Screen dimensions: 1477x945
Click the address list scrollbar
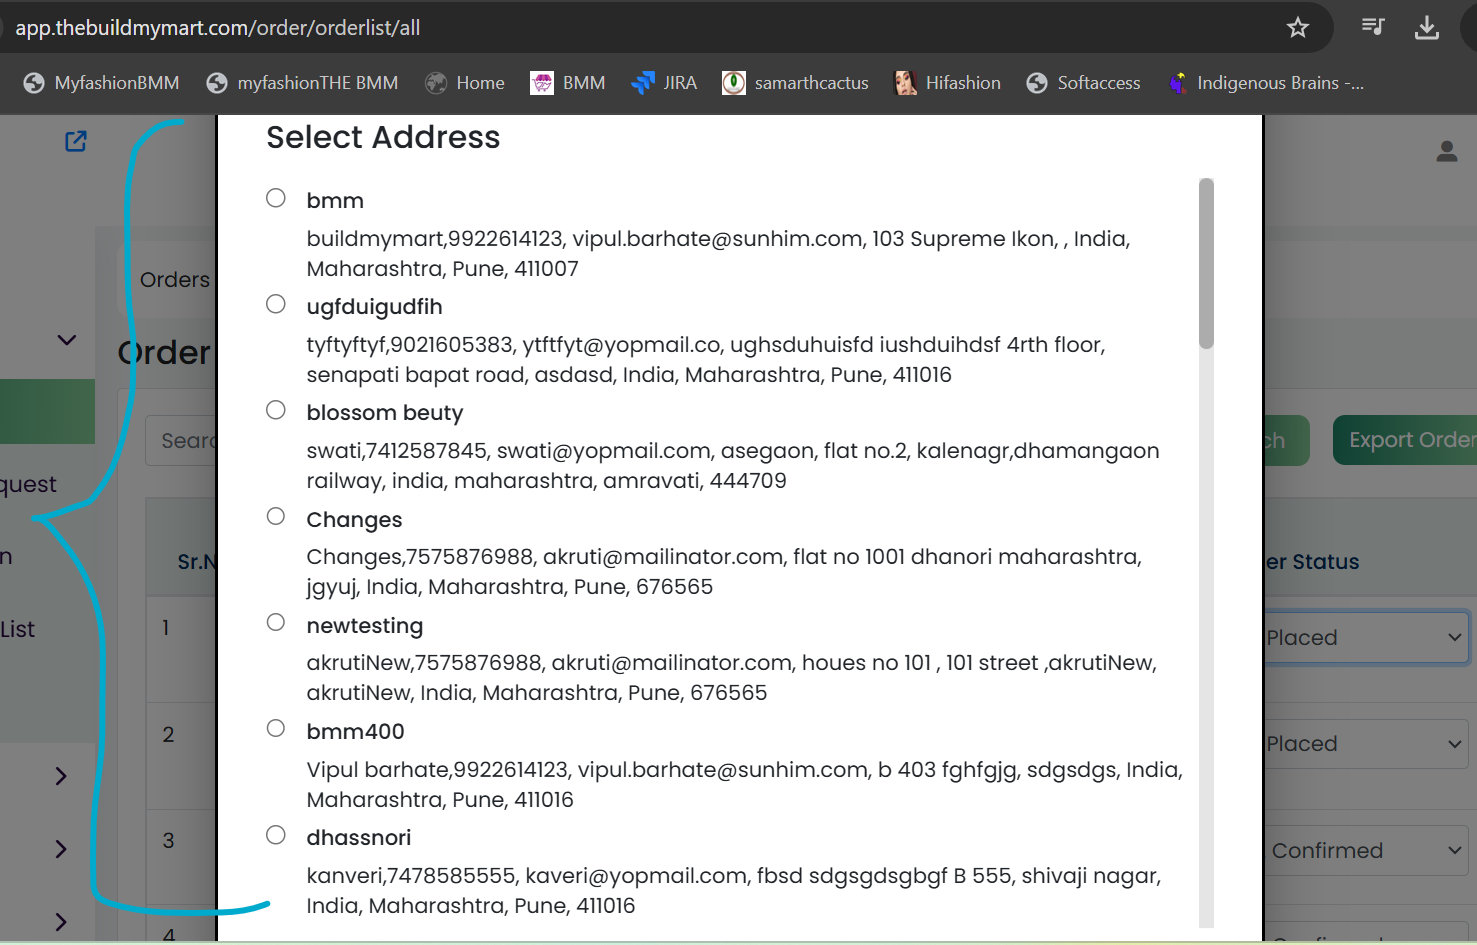[1206, 264]
